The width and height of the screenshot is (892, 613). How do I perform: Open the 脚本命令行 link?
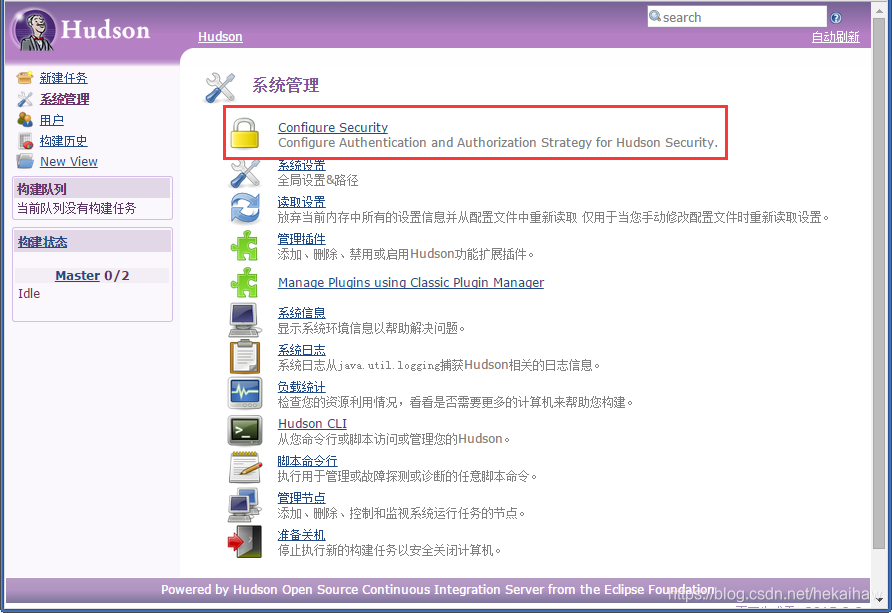[x=307, y=461]
